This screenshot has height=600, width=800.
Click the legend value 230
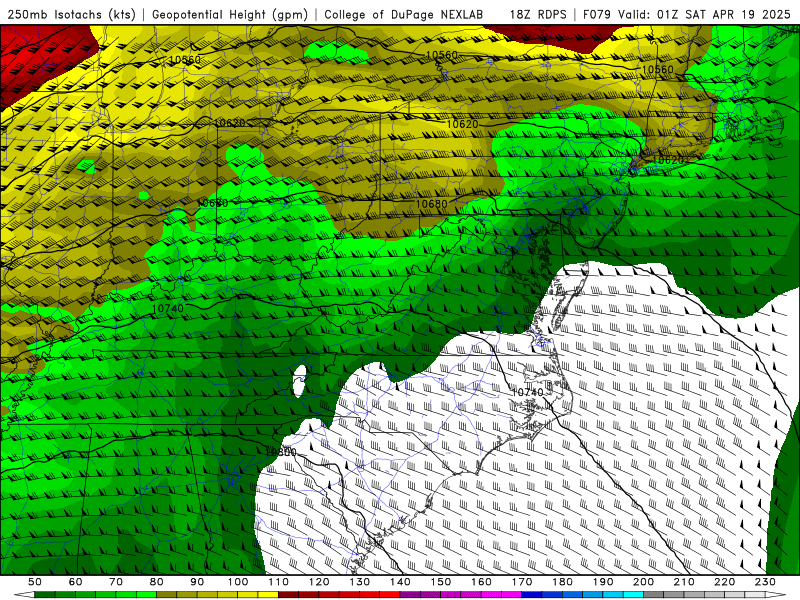(765, 582)
